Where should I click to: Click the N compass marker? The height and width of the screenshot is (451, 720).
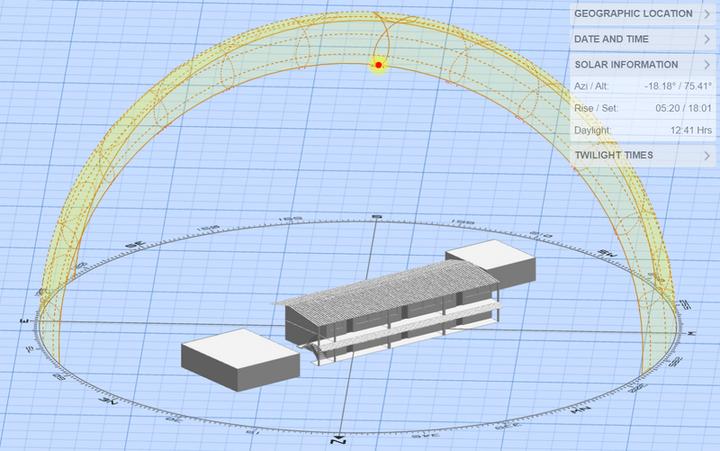[x=338, y=440]
